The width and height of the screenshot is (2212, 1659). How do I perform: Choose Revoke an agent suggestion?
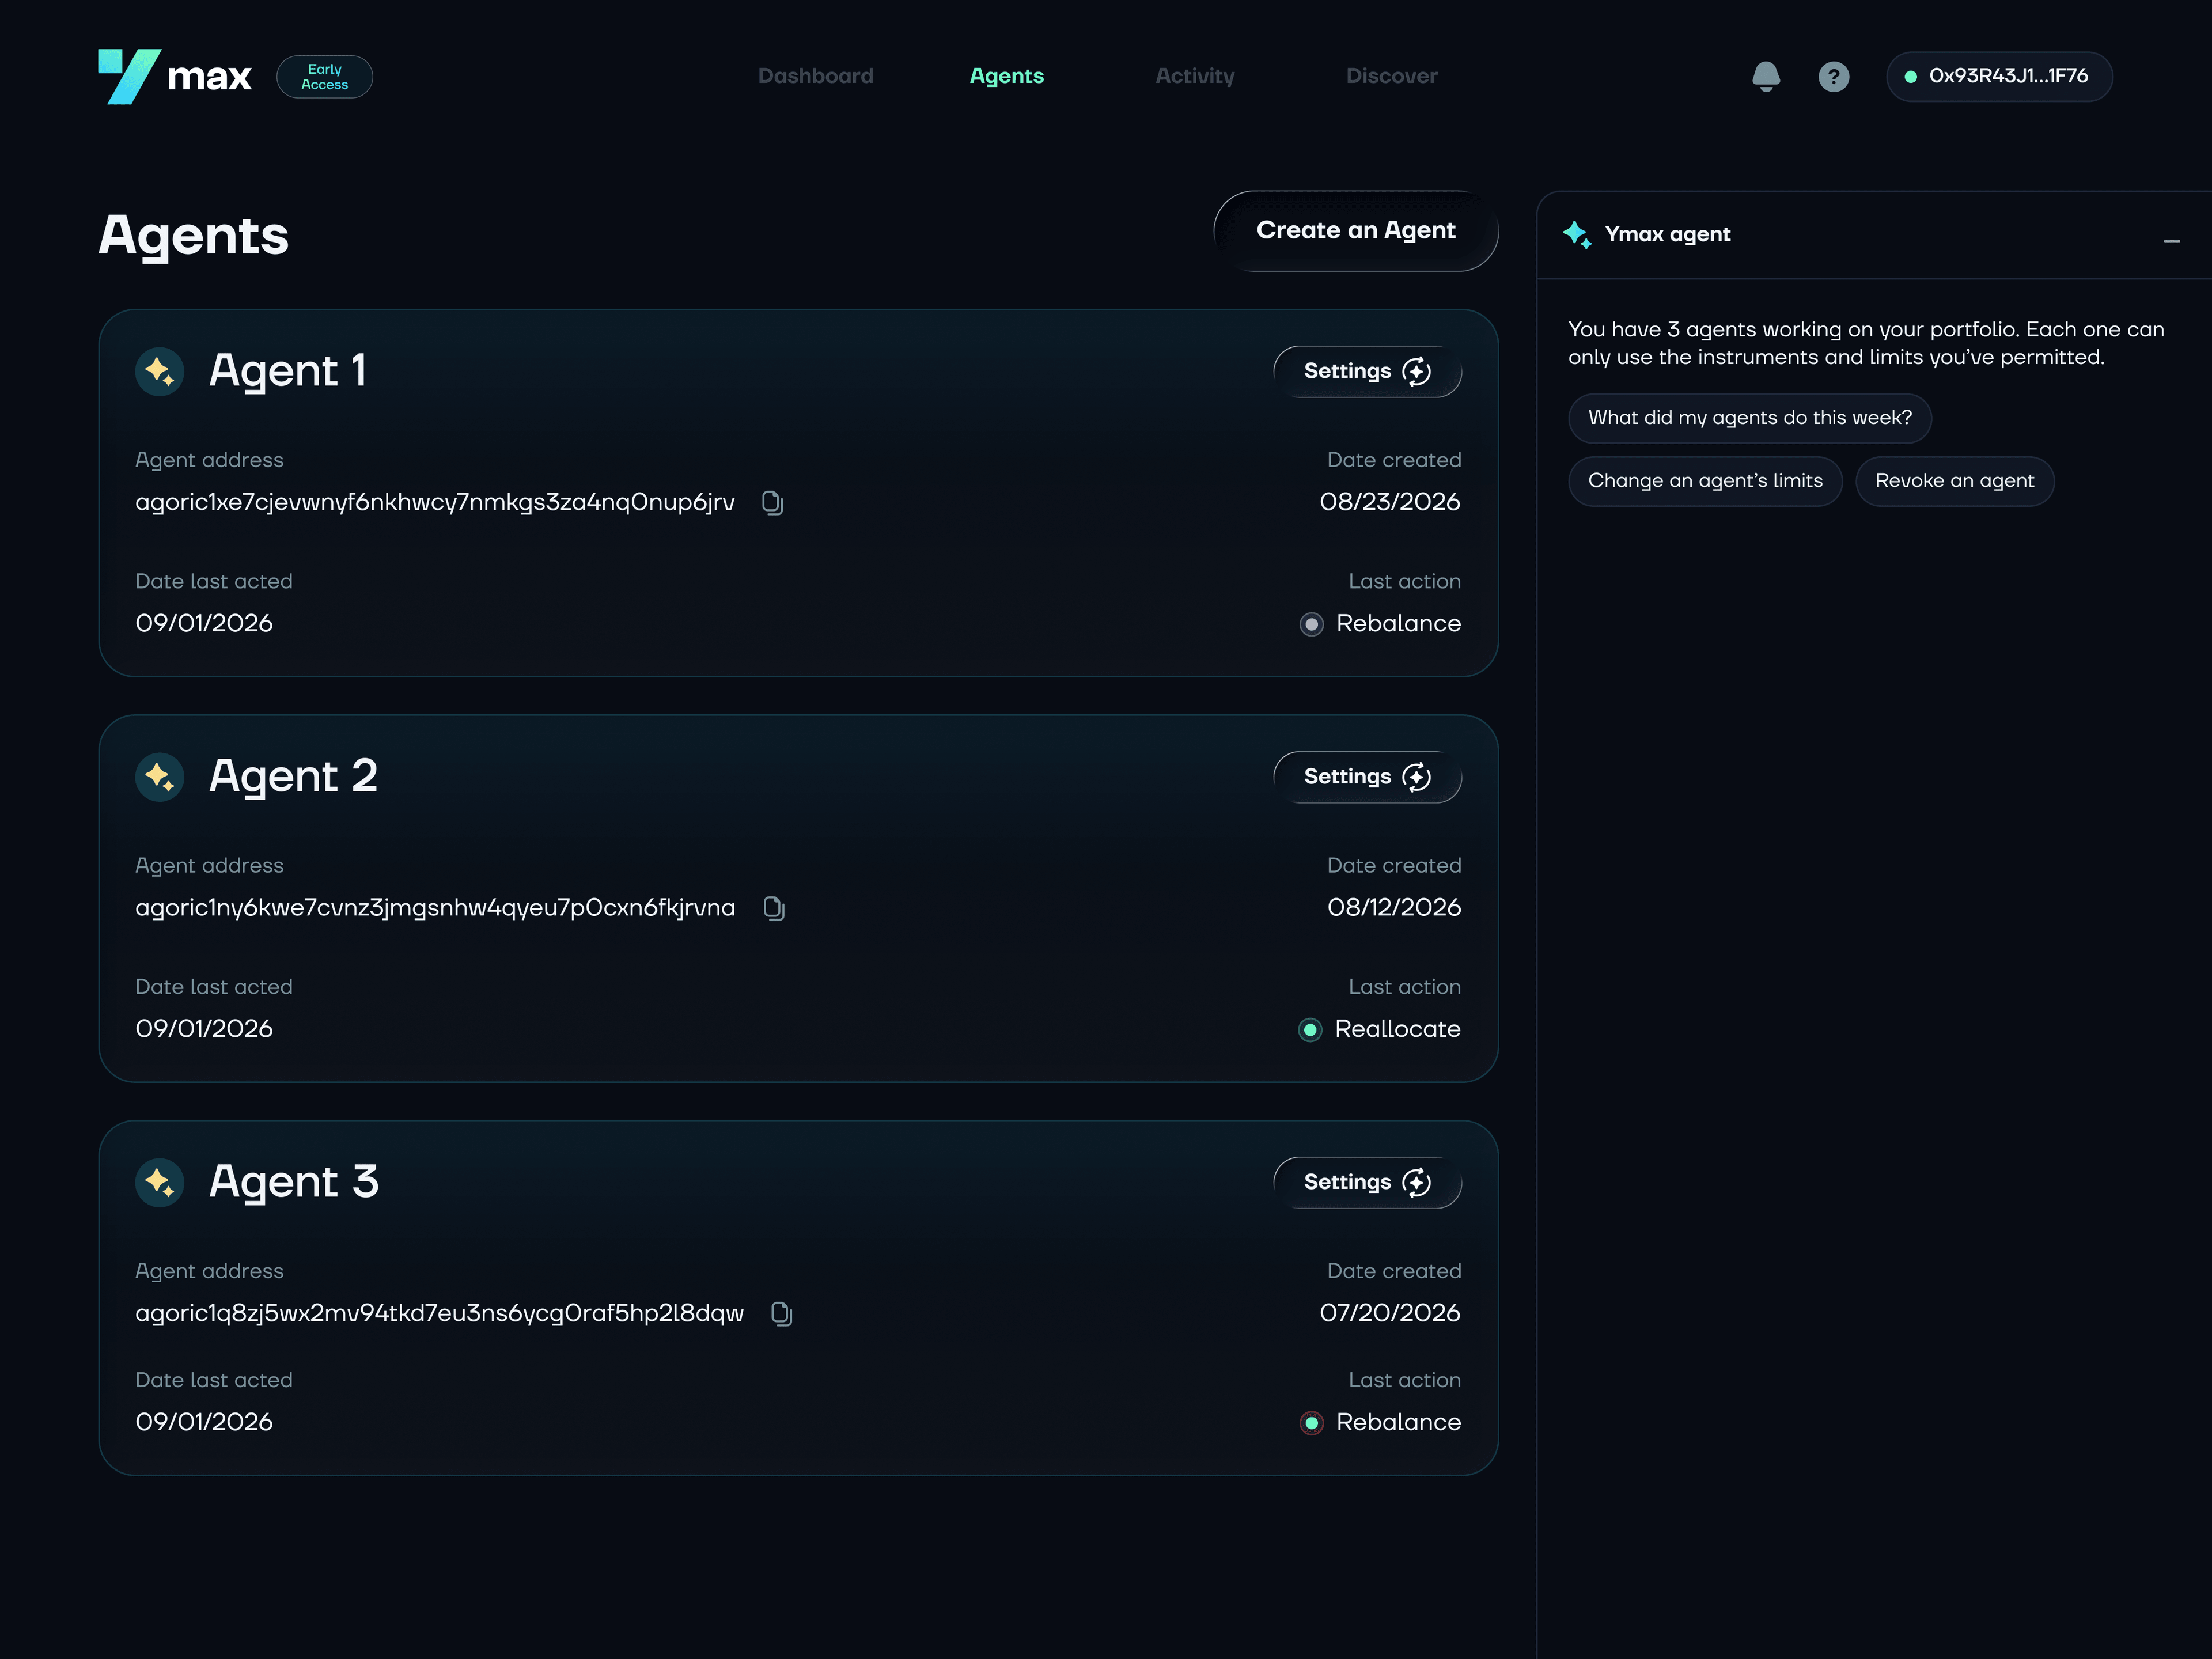pos(1955,481)
